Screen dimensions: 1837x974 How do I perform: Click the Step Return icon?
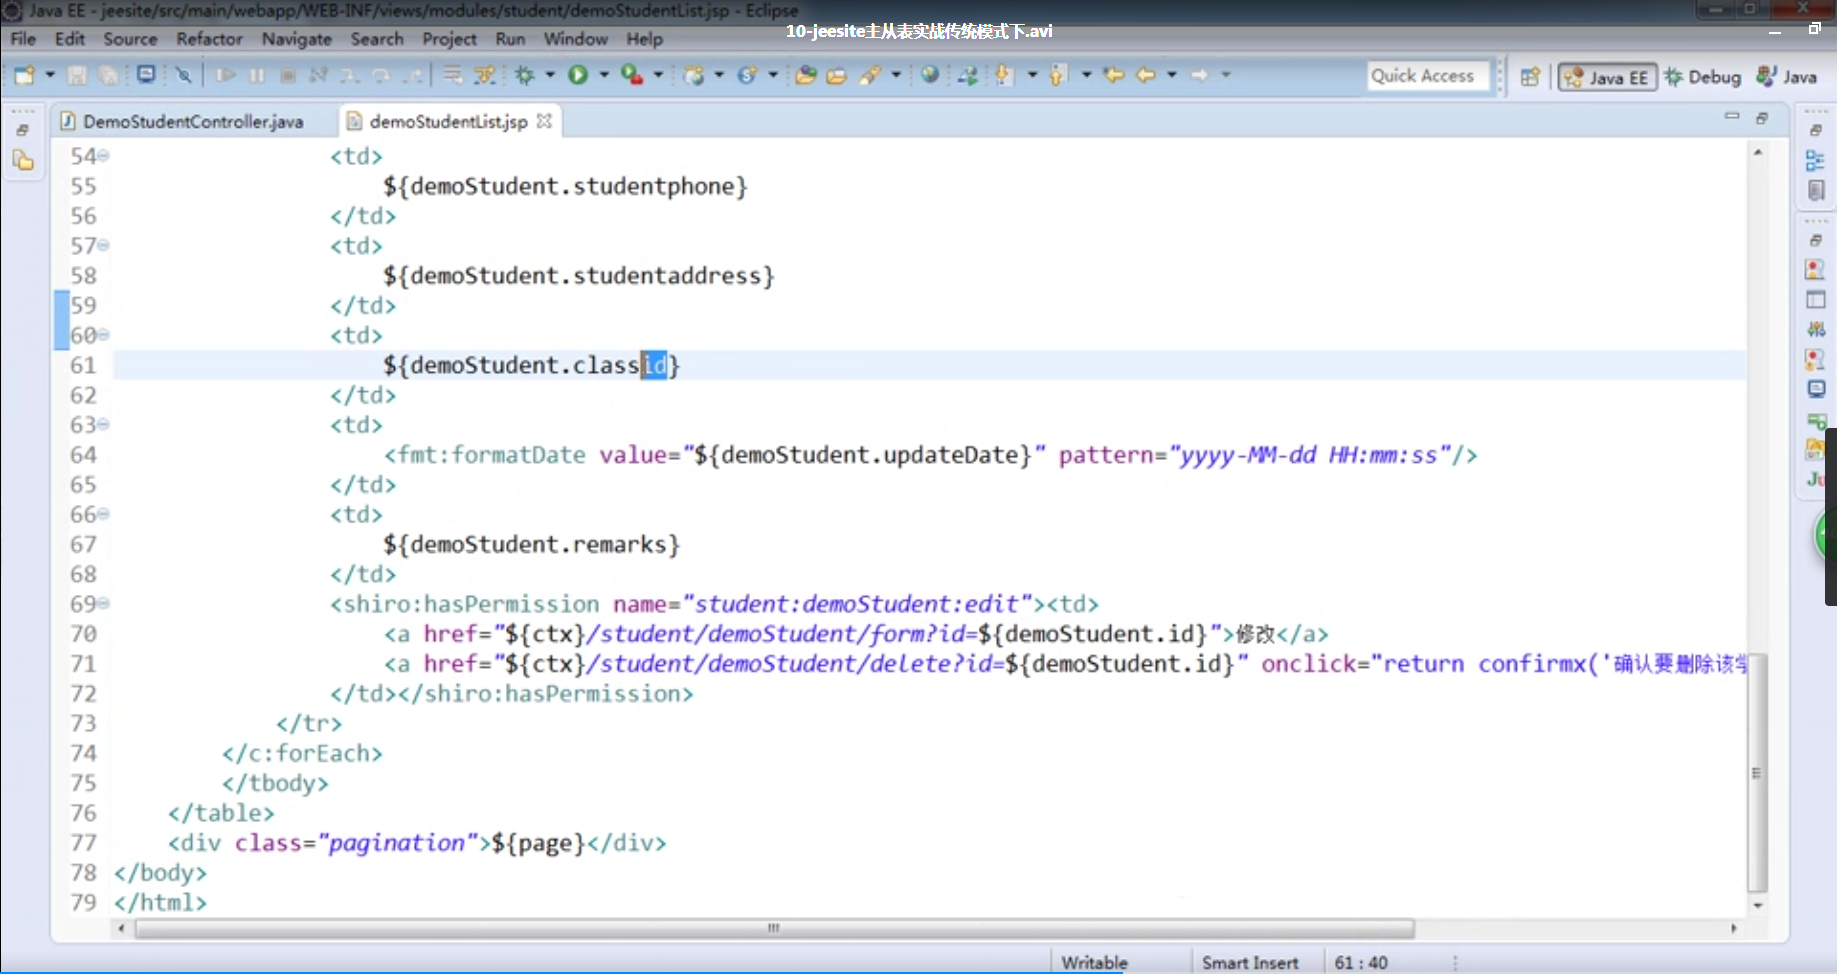pos(412,75)
